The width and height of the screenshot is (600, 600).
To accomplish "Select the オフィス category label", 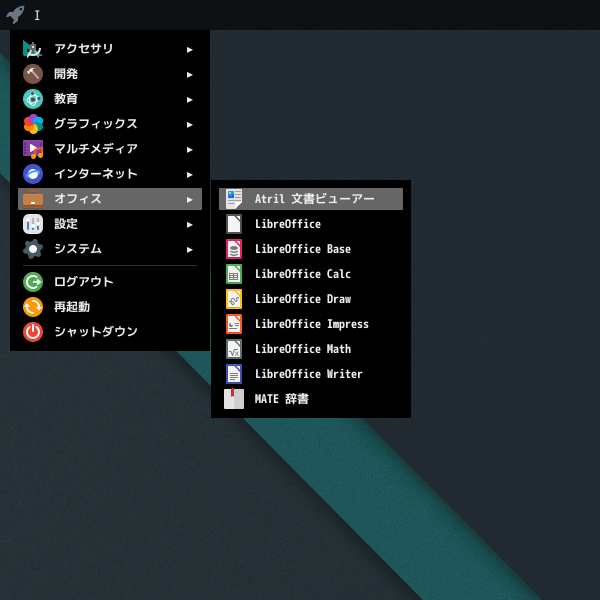I will 78,199.
